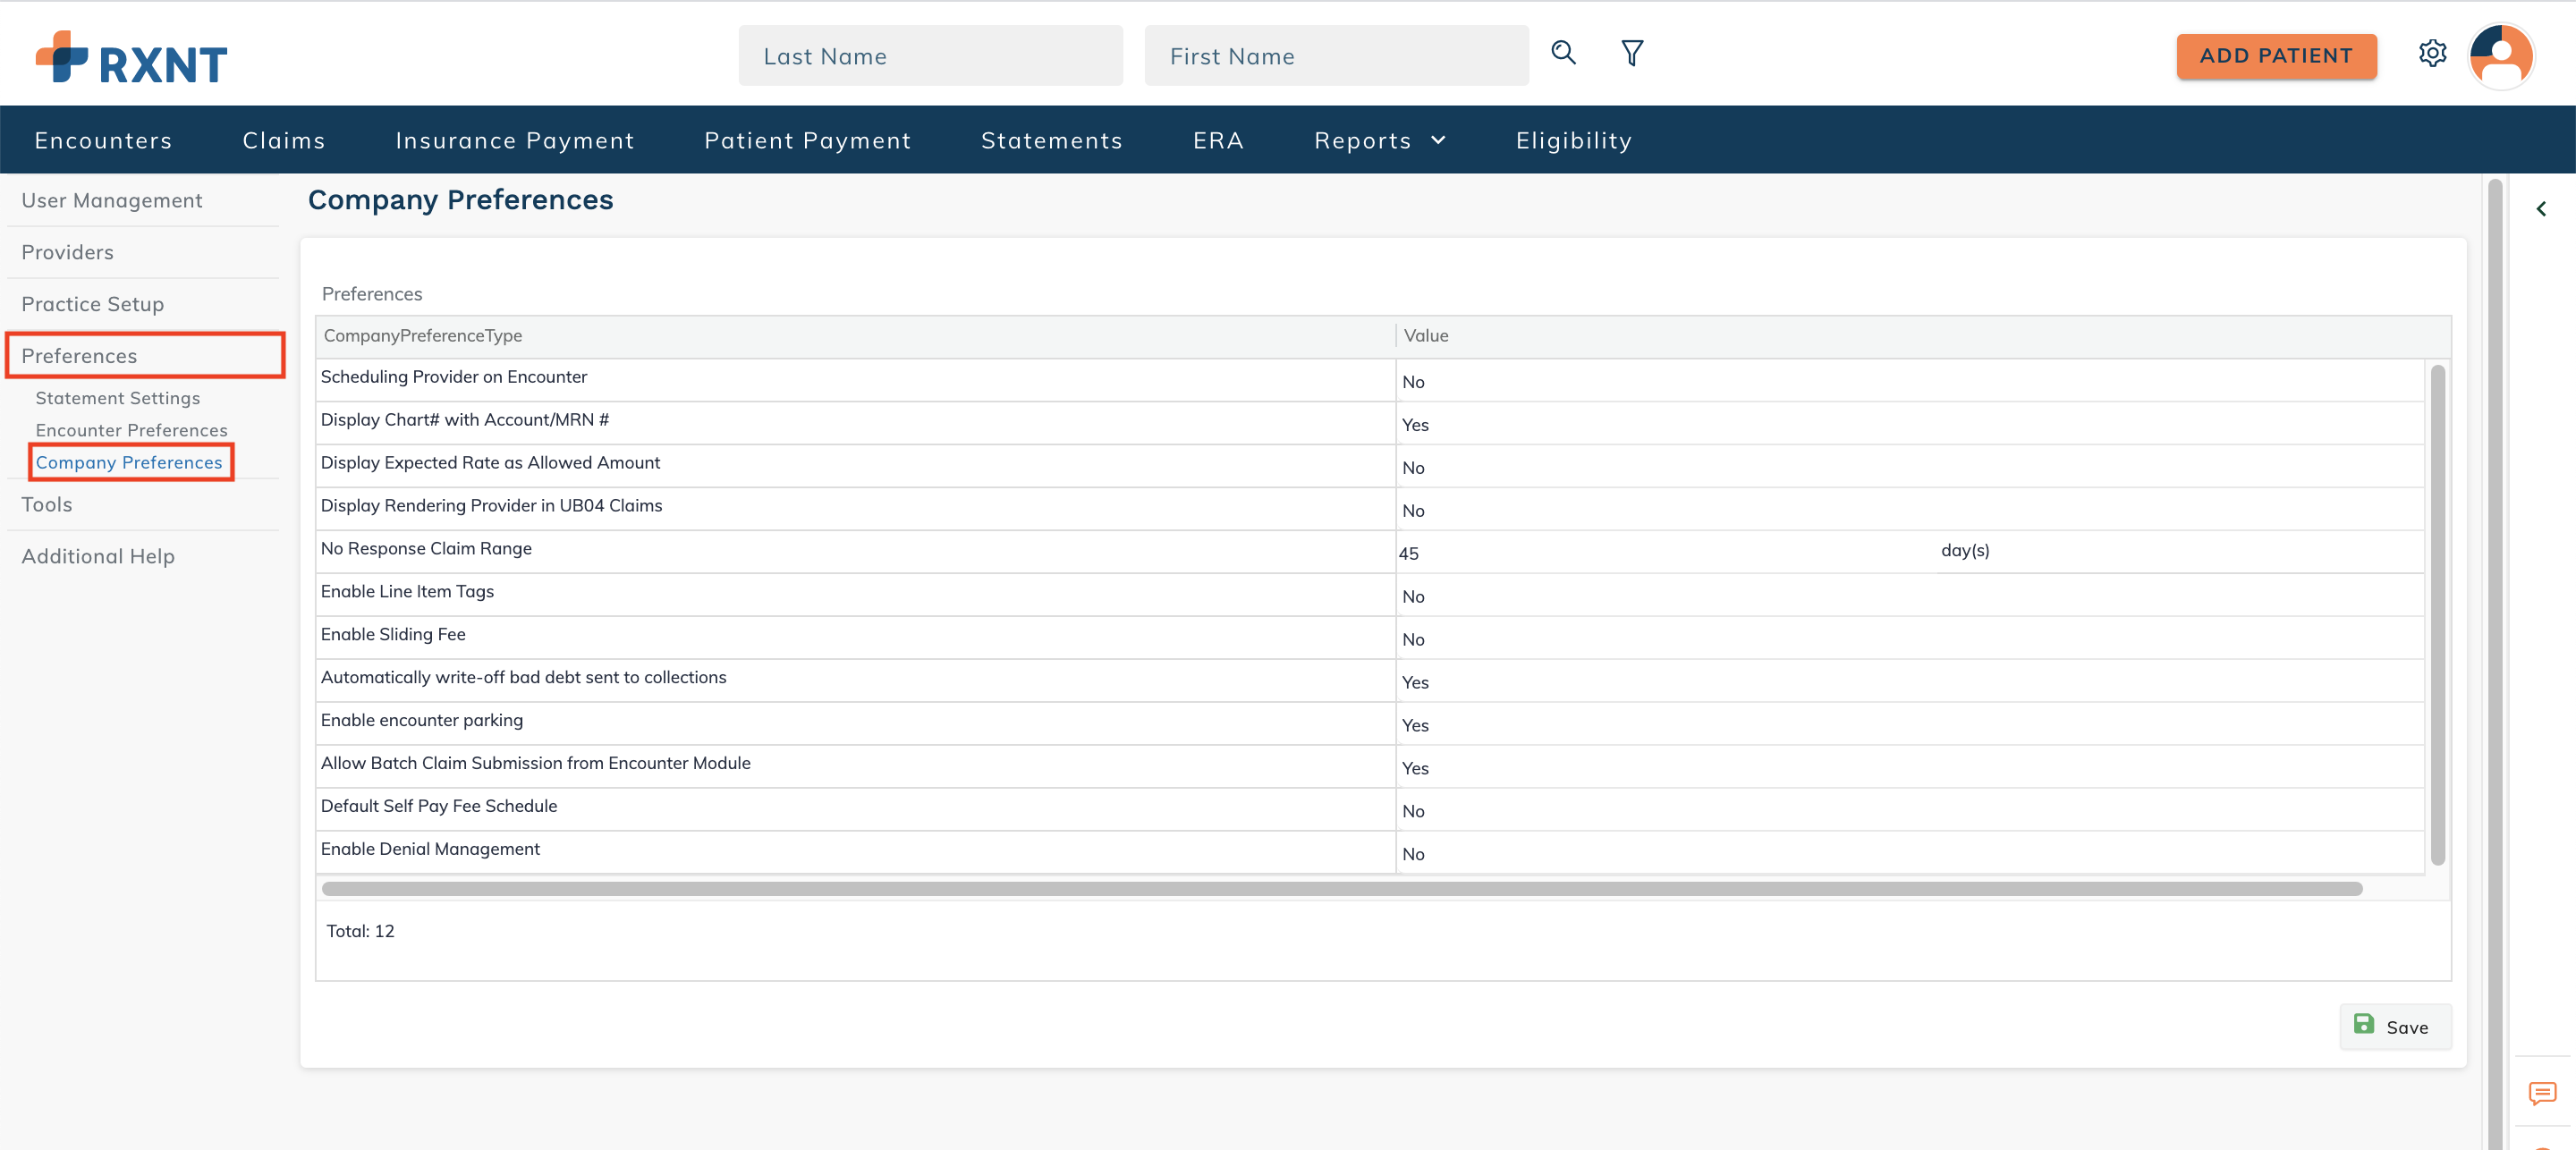Screen dimensions: 2576x1150
Task: Open Company Preferences link
Action: click(129, 462)
